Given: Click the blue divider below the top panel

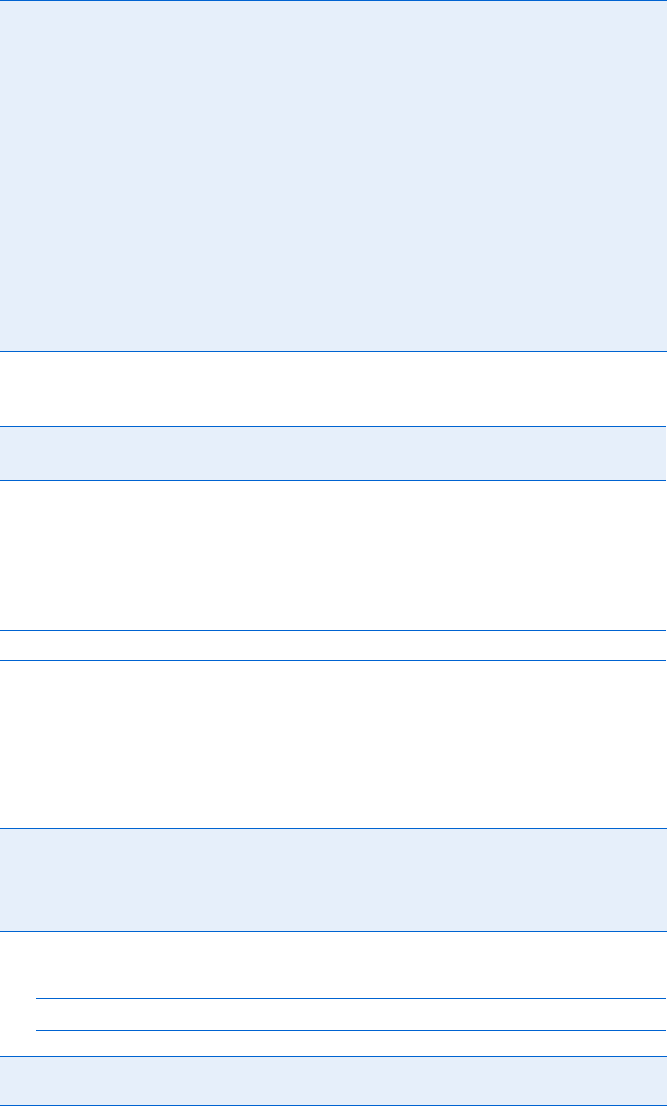Looking at the screenshot, I should tap(333, 351).
